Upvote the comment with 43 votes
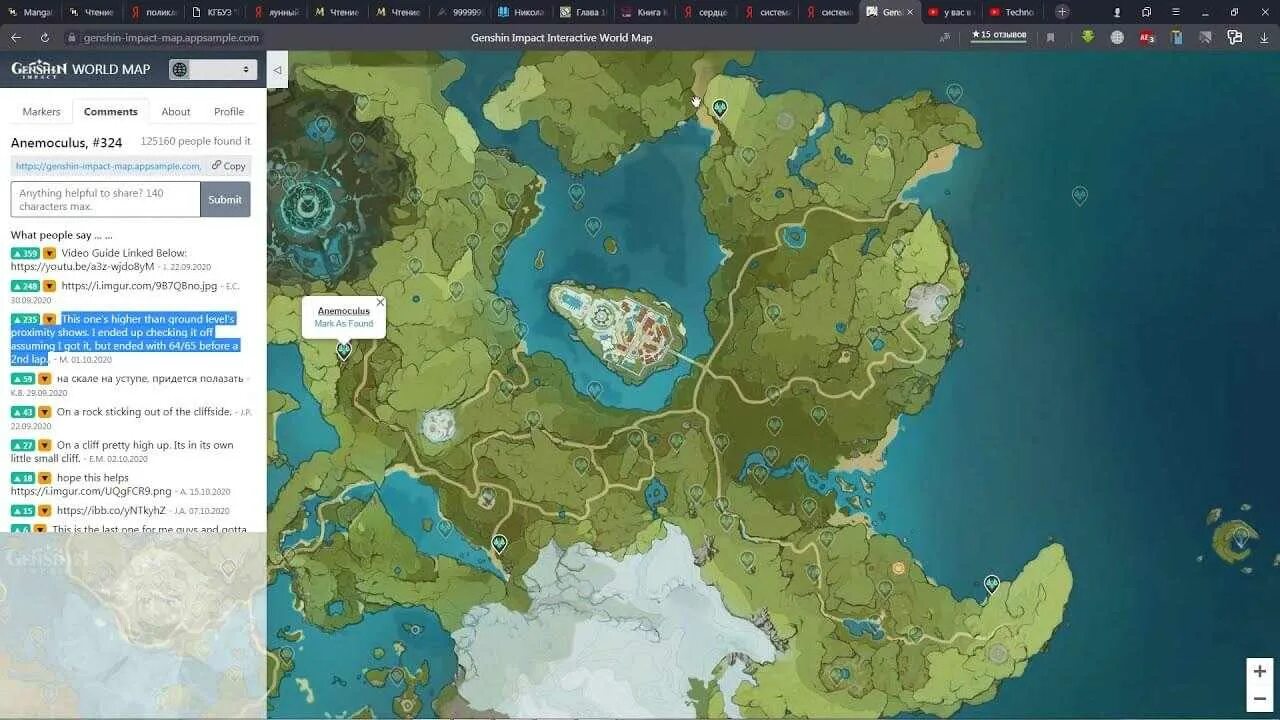Viewport: 1280px width, 720px height. coord(23,412)
